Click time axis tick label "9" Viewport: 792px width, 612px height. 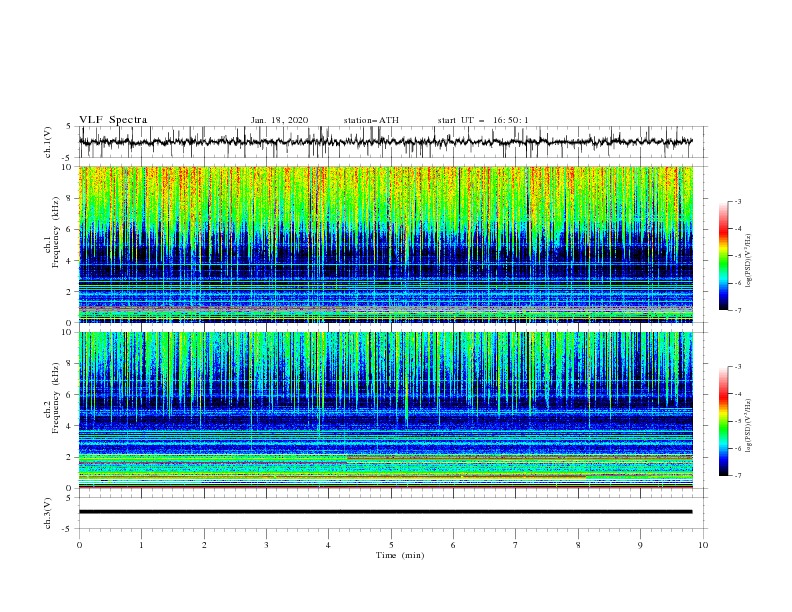[x=640, y=545]
